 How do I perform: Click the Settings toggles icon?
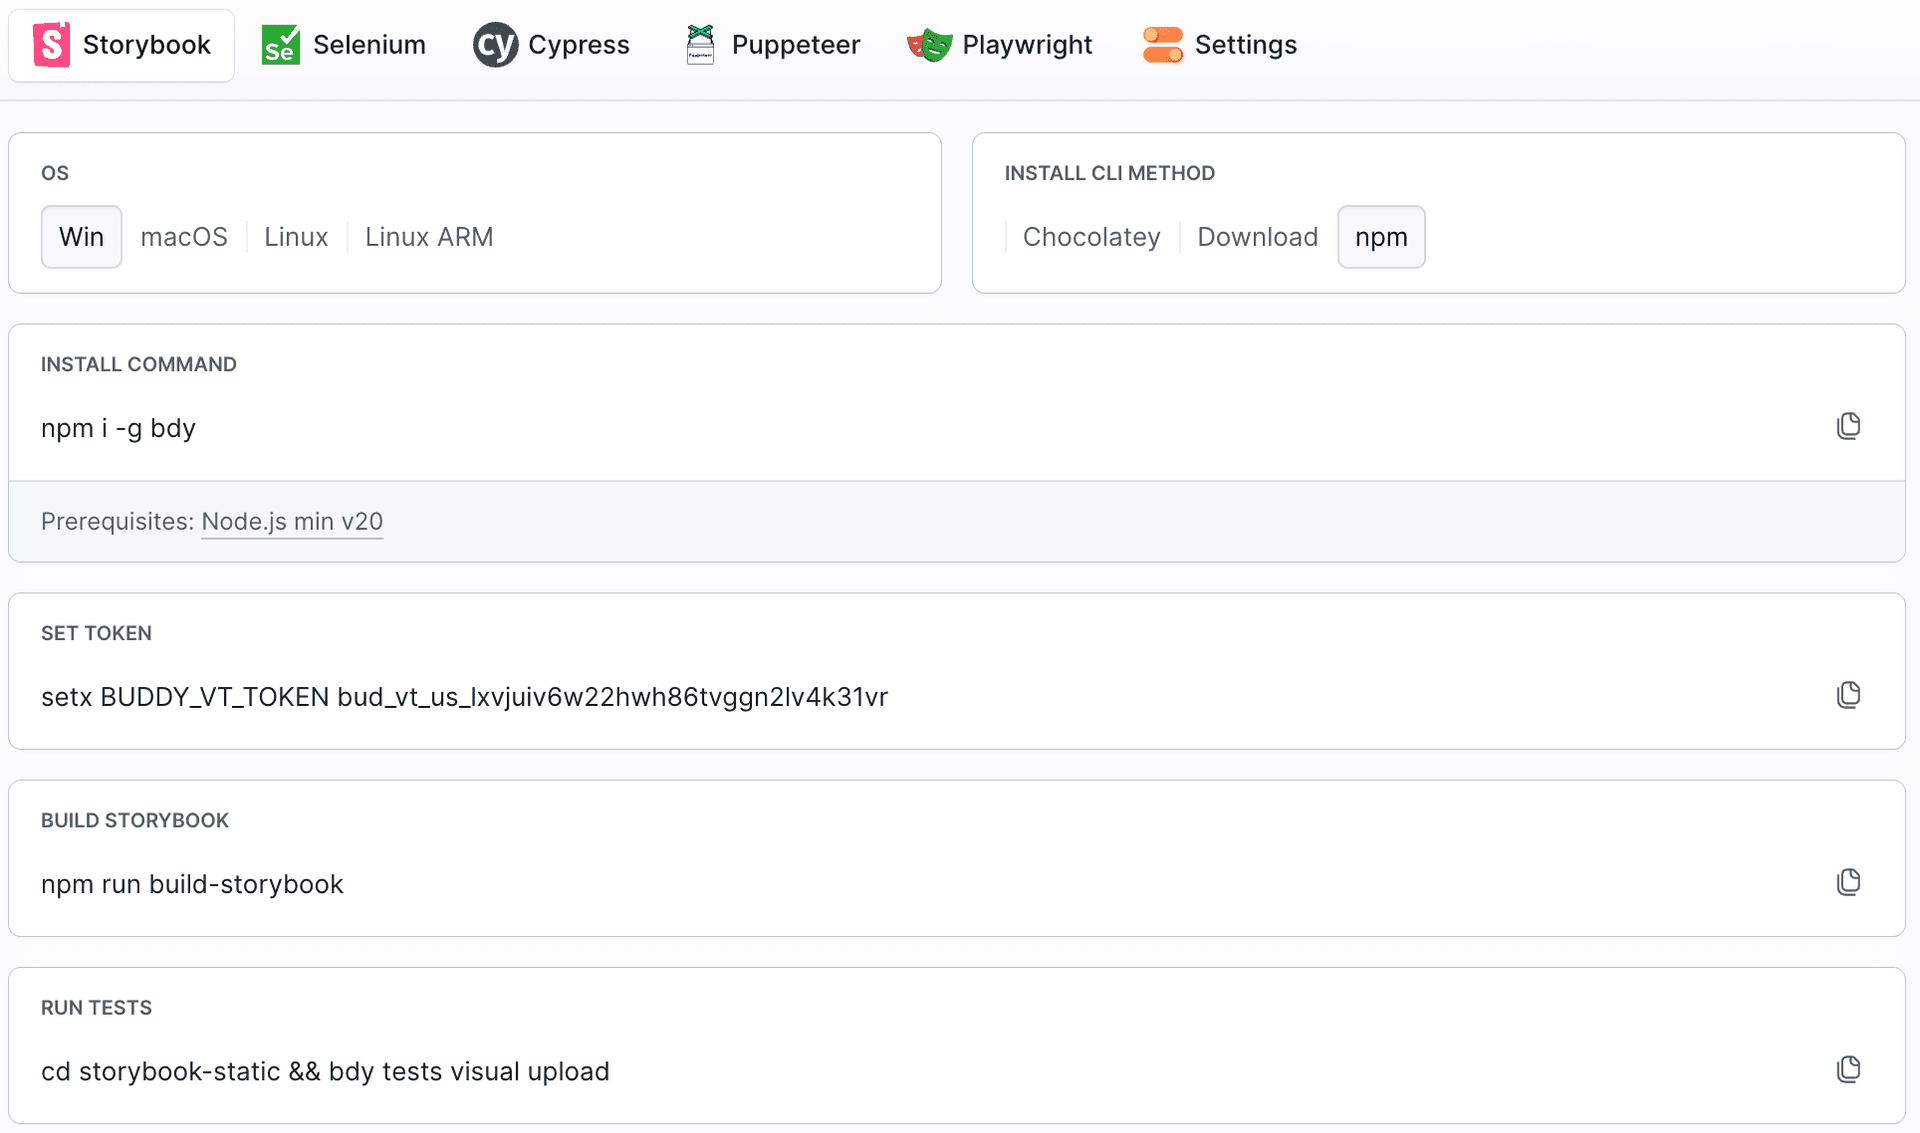point(1163,45)
